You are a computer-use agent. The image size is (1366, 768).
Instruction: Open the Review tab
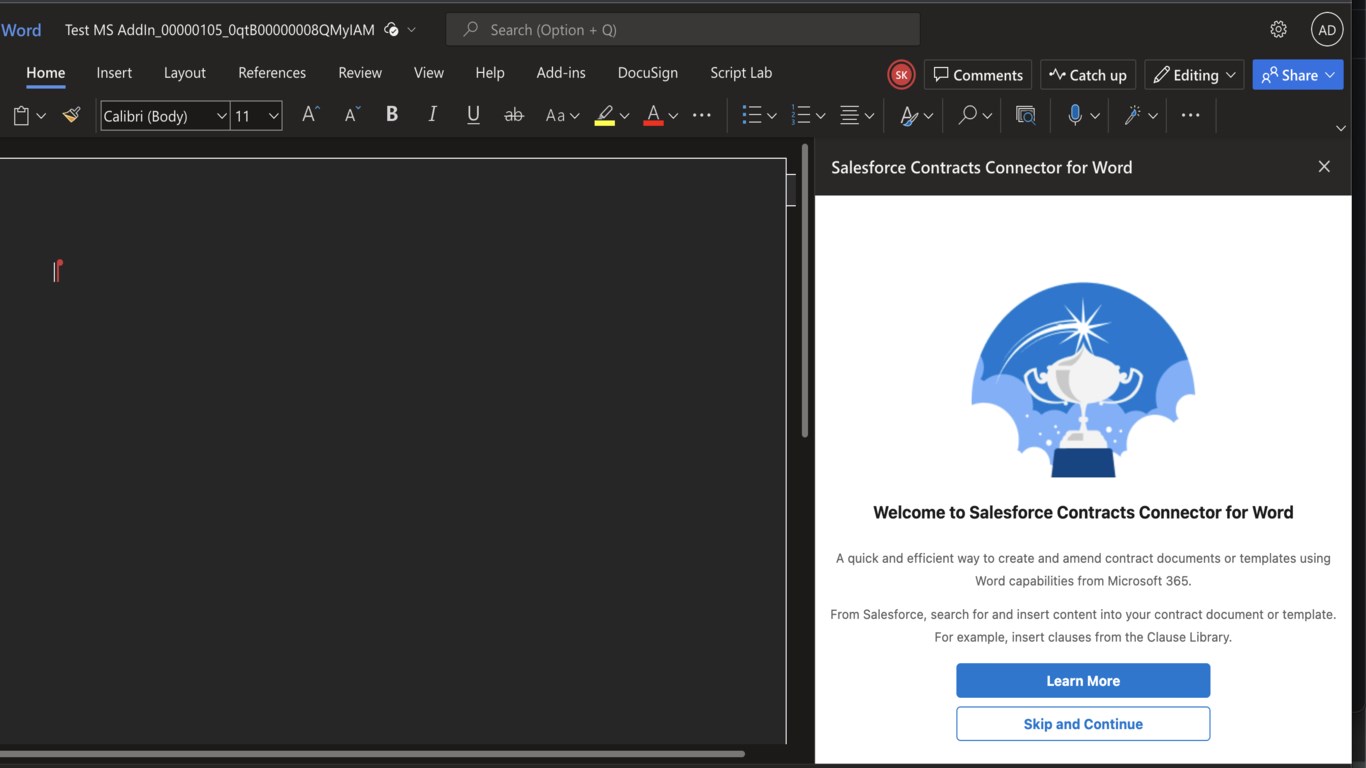[360, 73]
